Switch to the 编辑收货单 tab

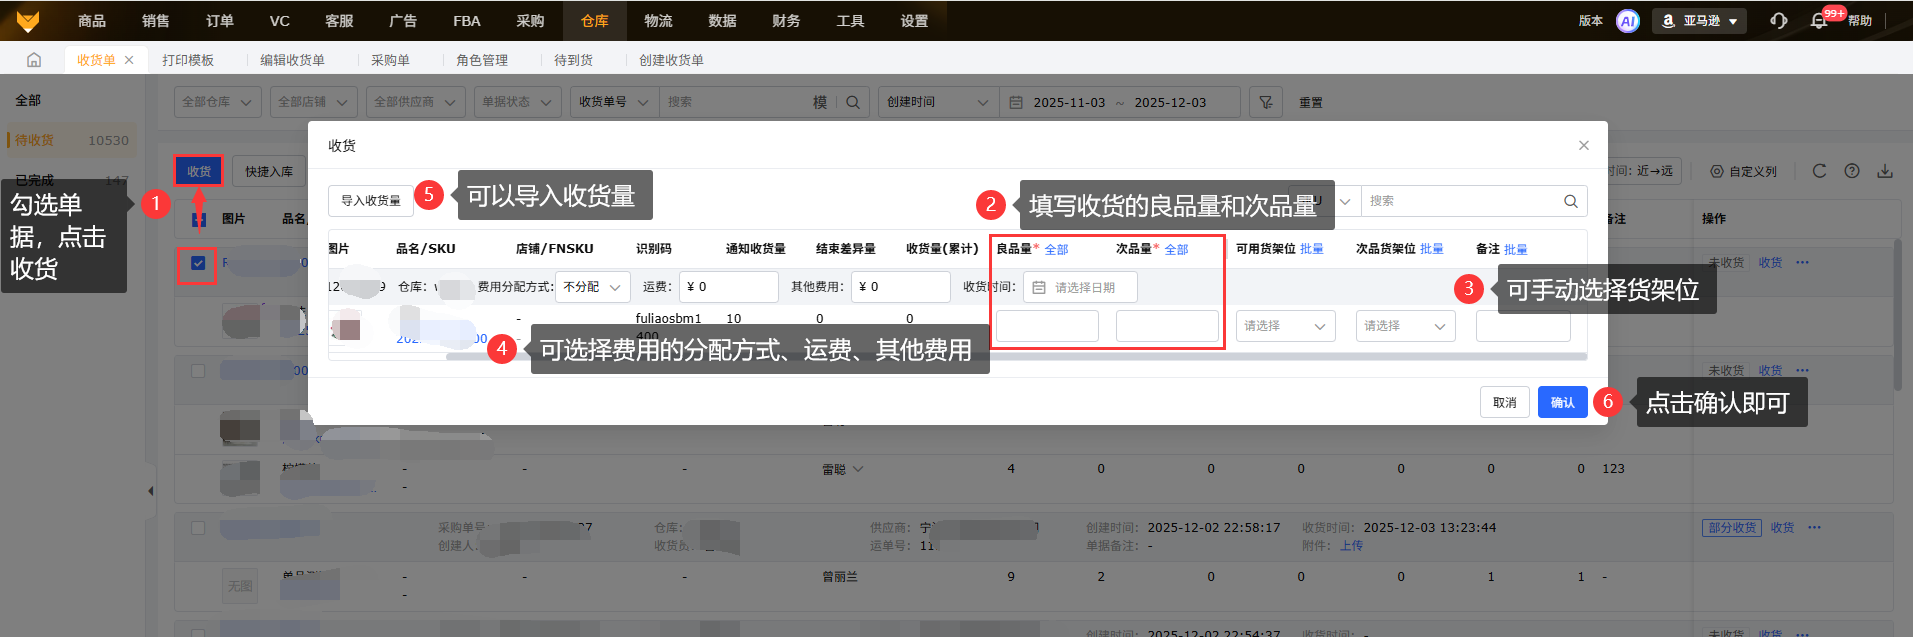(x=292, y=60)
